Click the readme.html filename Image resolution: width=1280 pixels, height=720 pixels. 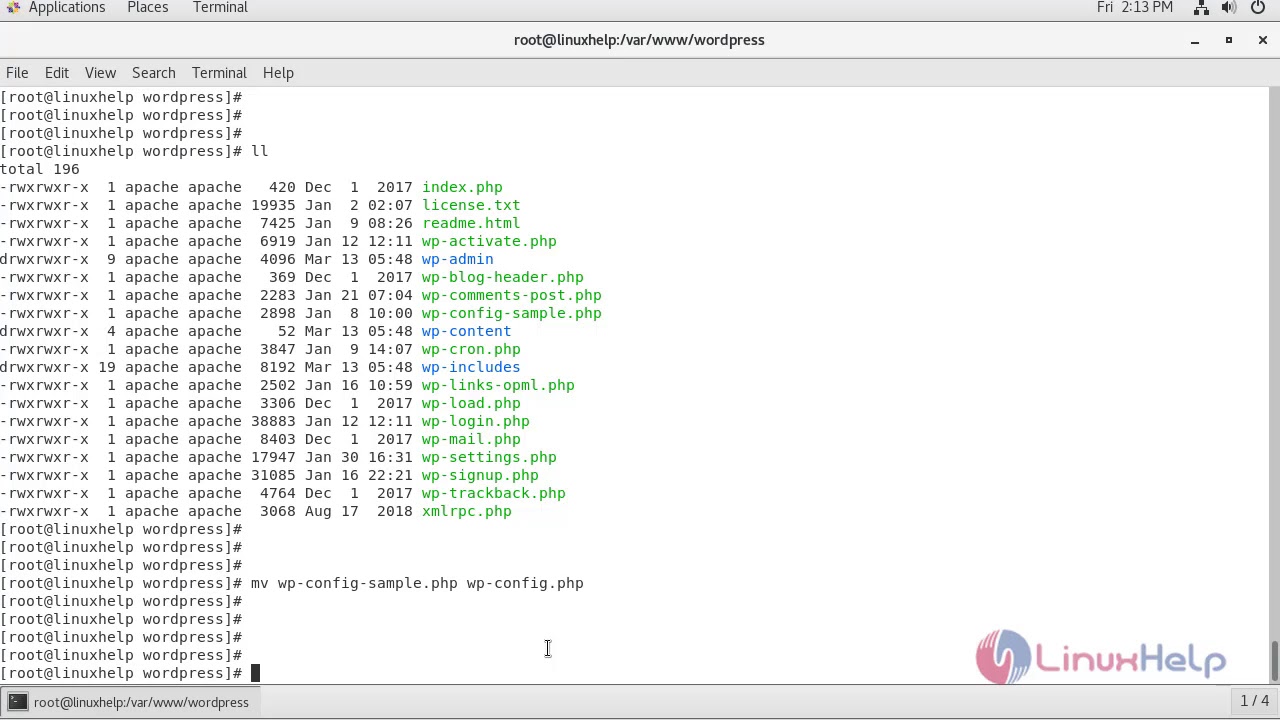[x=471, y=223]
